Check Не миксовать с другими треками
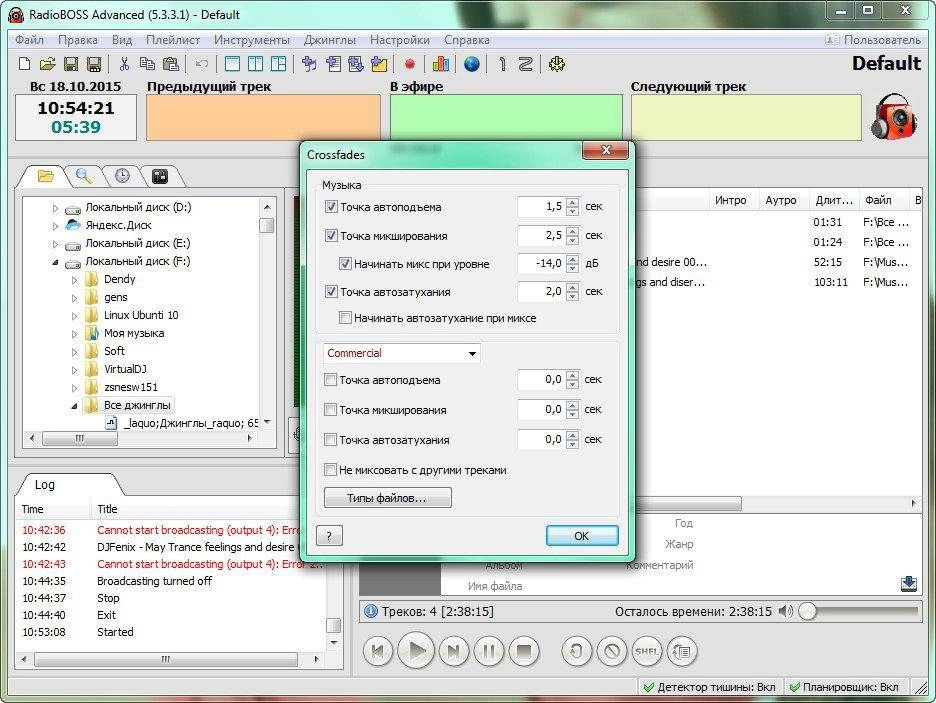The image size is (936, 703). [x=330, y=470]
